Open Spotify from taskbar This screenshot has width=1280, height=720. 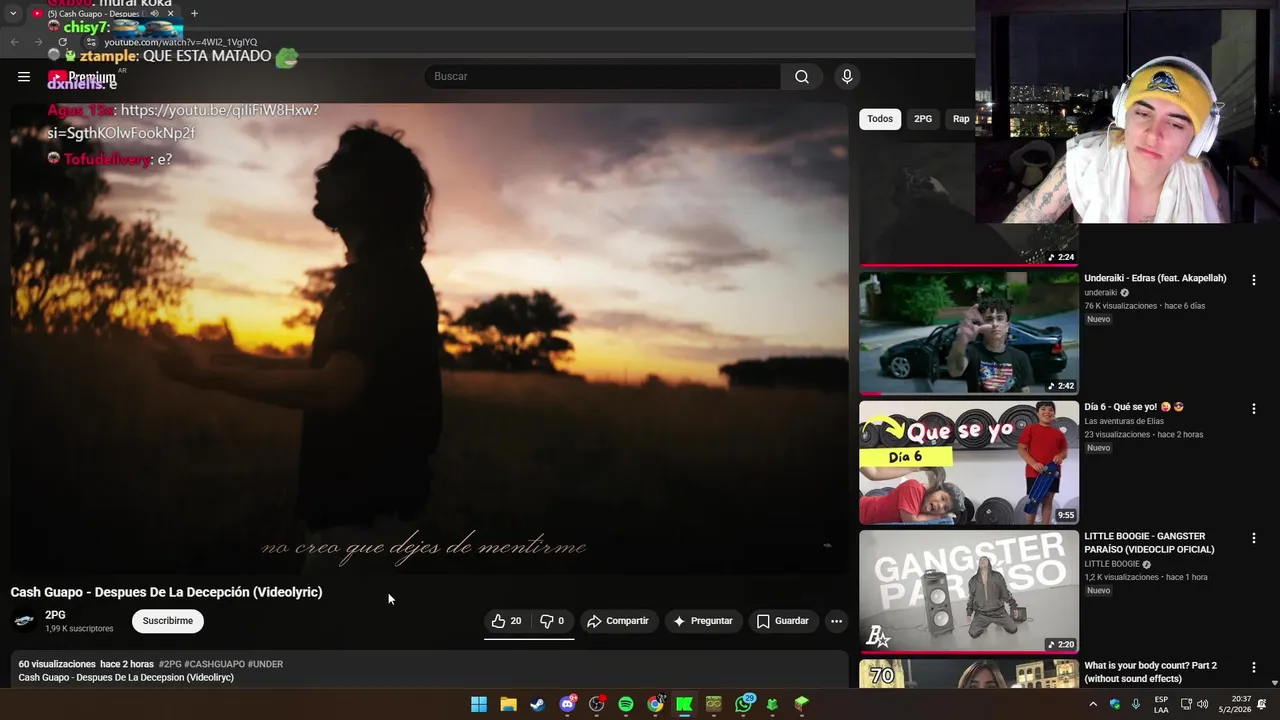pos(626,704)
